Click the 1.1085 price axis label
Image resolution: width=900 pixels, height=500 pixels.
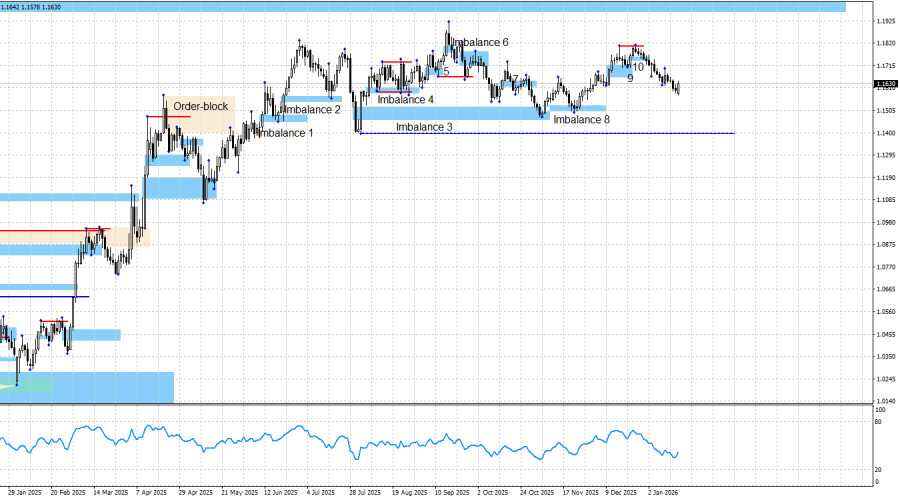pos(886,200)
